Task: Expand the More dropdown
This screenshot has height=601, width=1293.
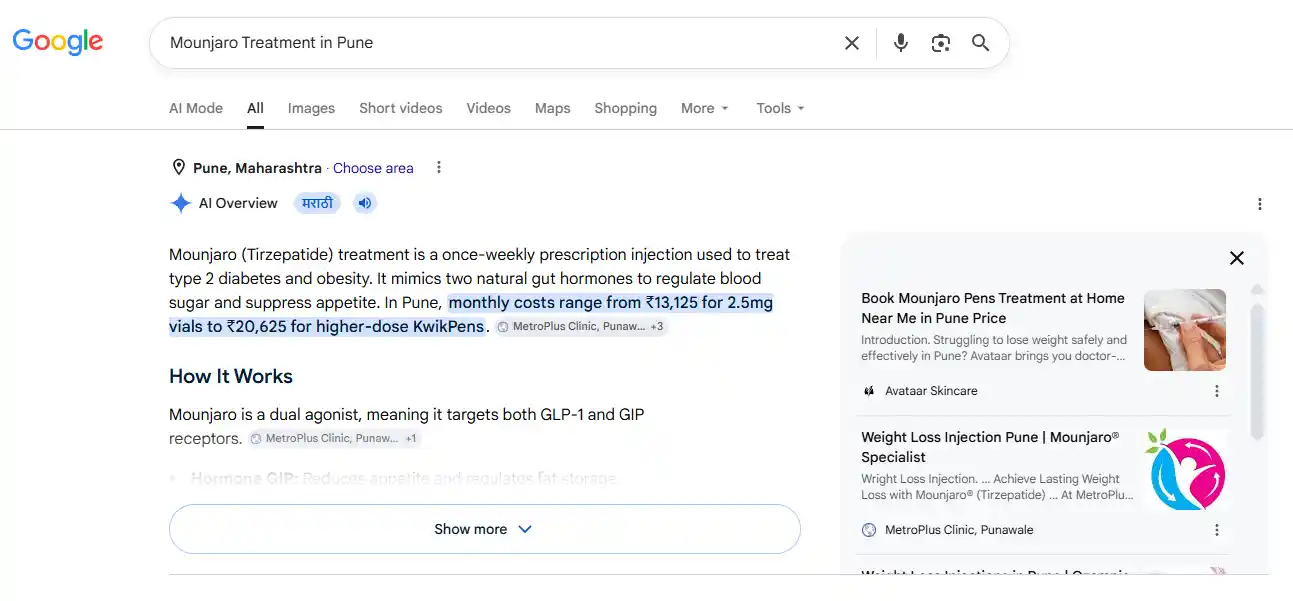Action: [x=705, y=108]
